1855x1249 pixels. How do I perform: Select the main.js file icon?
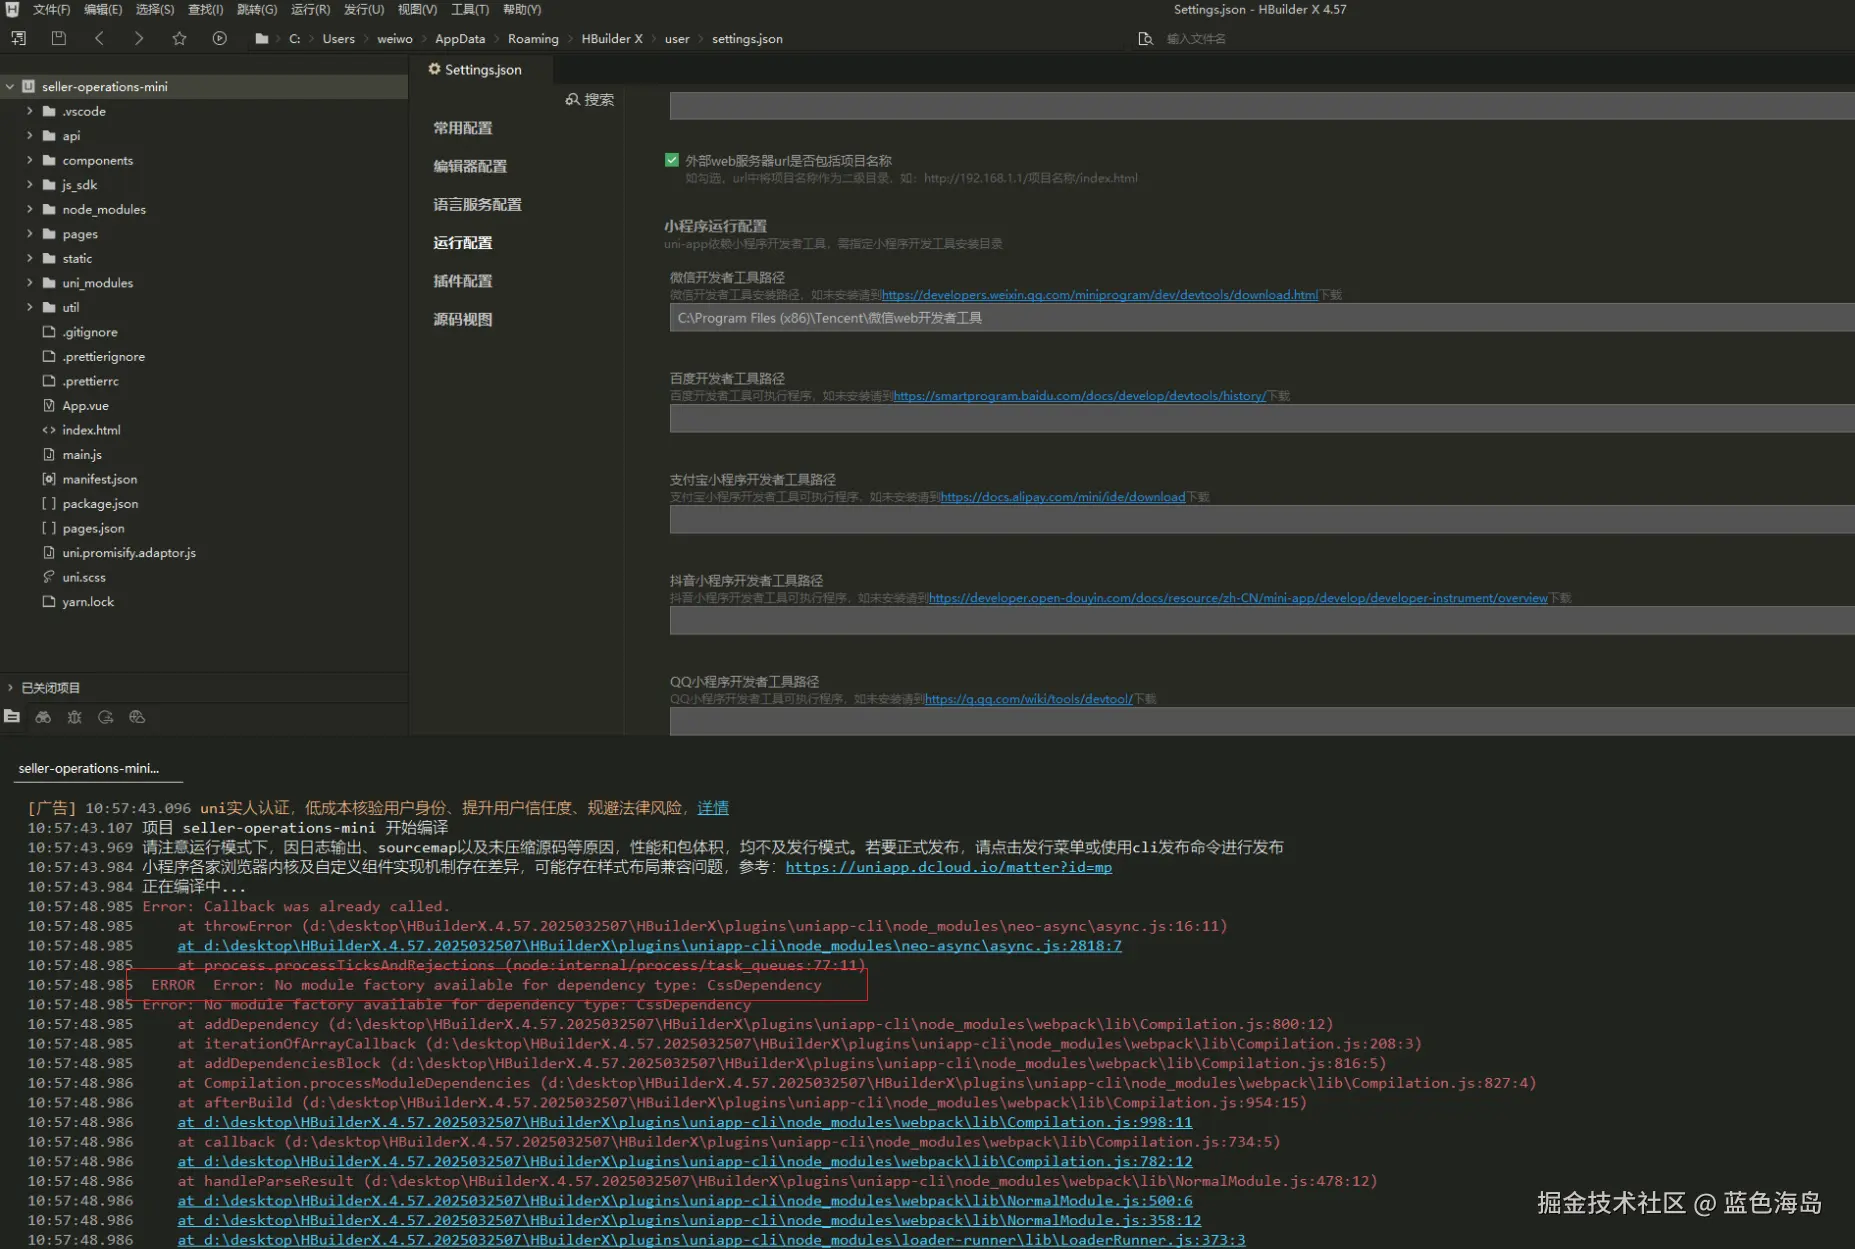49,454
